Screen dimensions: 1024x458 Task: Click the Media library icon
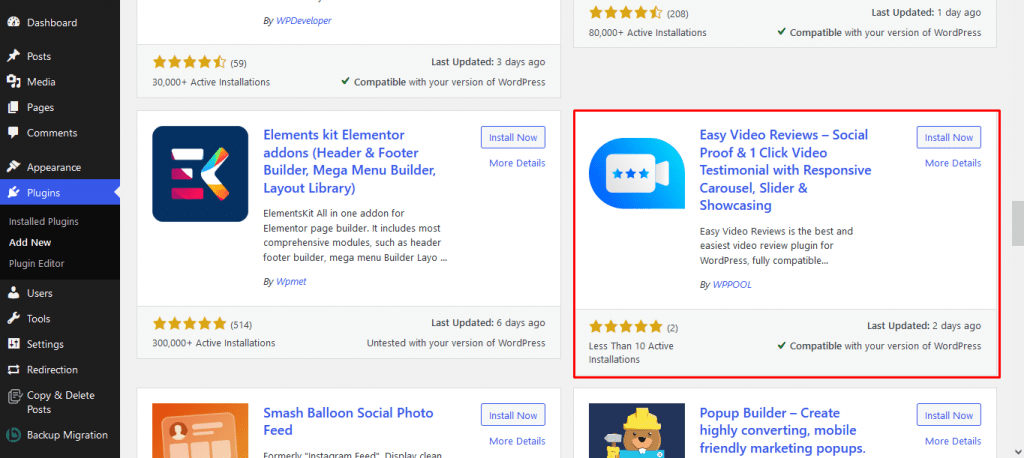13,82
